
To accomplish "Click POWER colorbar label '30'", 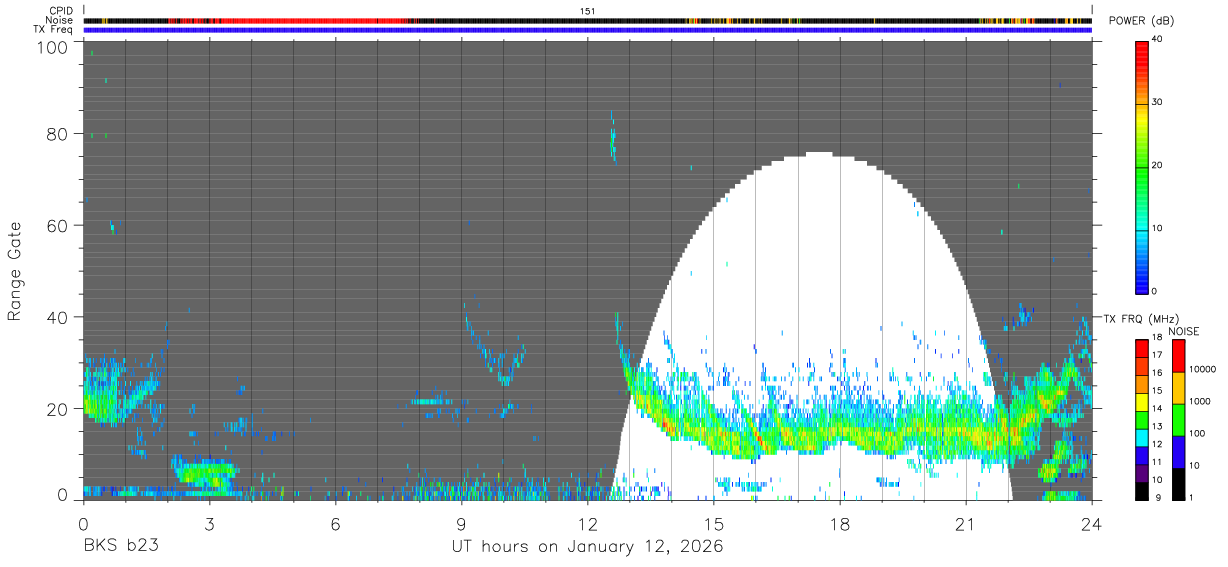I will (1158, 103).
